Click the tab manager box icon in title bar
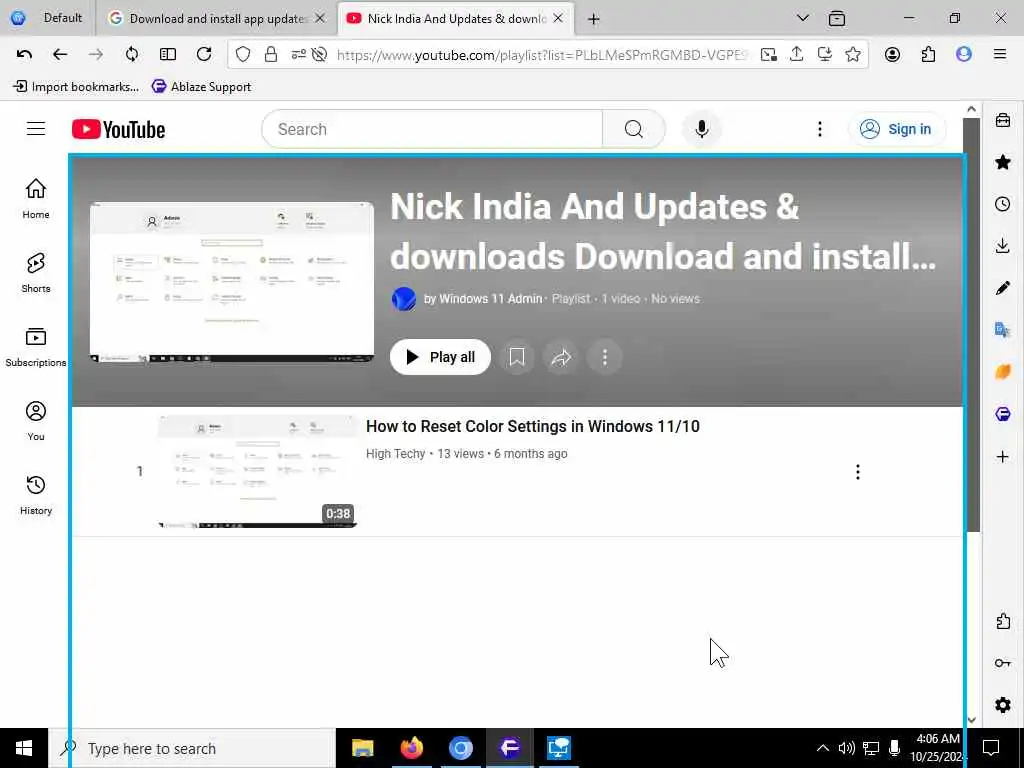This screenshot has height=768, width=1024. pos(837,19)
